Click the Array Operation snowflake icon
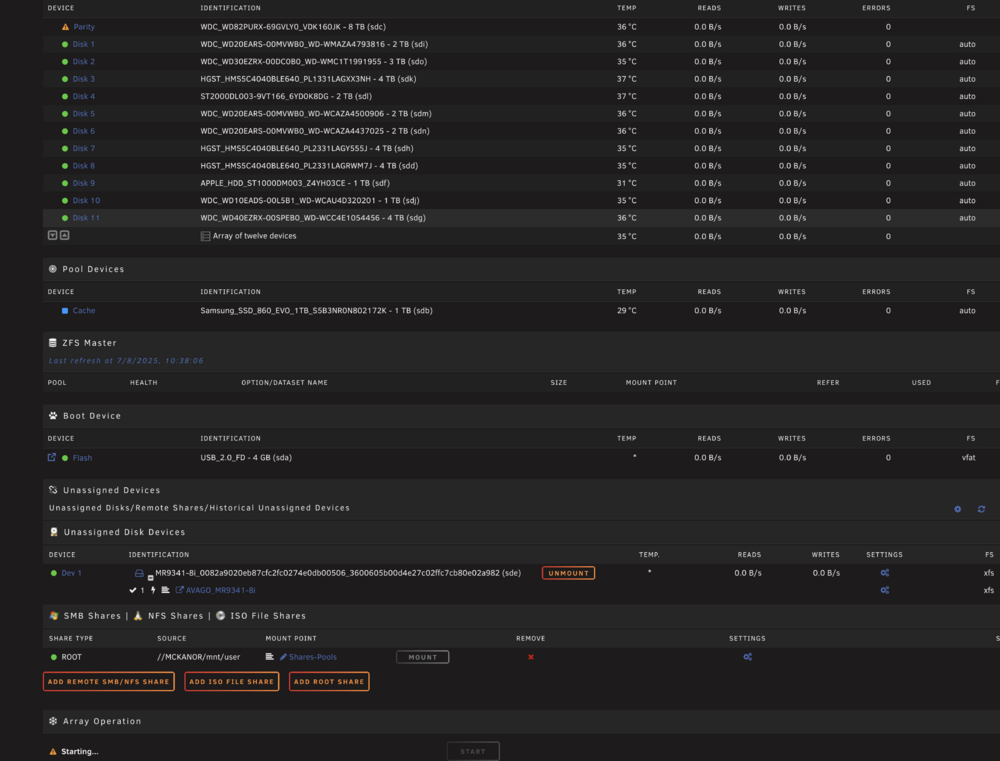 (53, 721)
